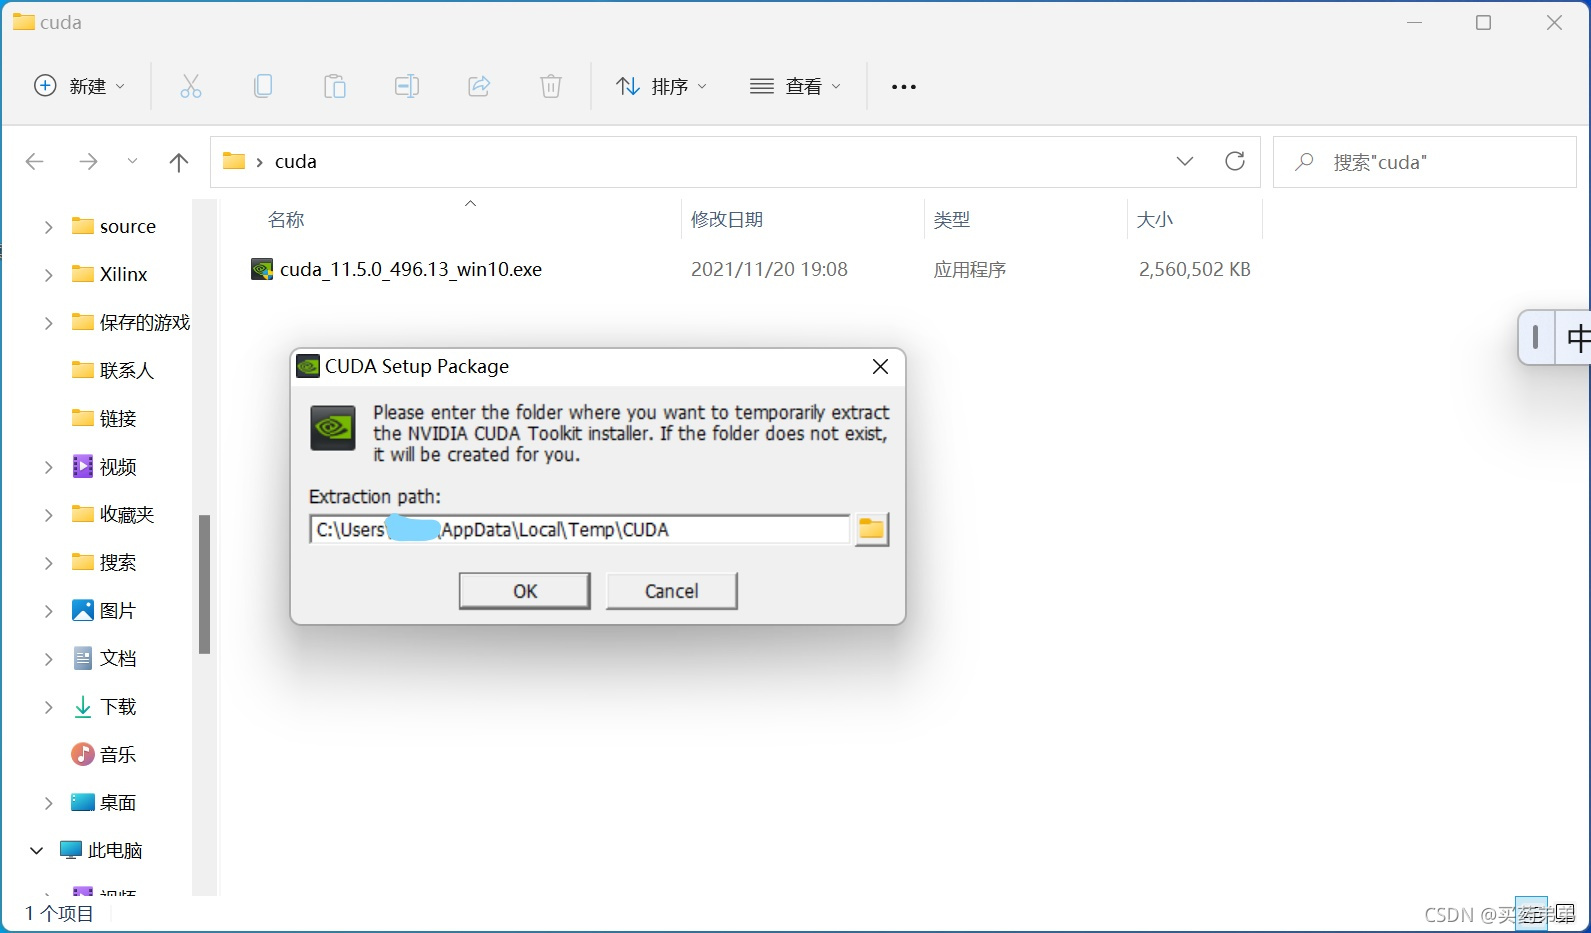The width and height of the screenshot is (1591, 933).
Task: Select Xilinx folder in sidebar
Action: tap(110, 275)
